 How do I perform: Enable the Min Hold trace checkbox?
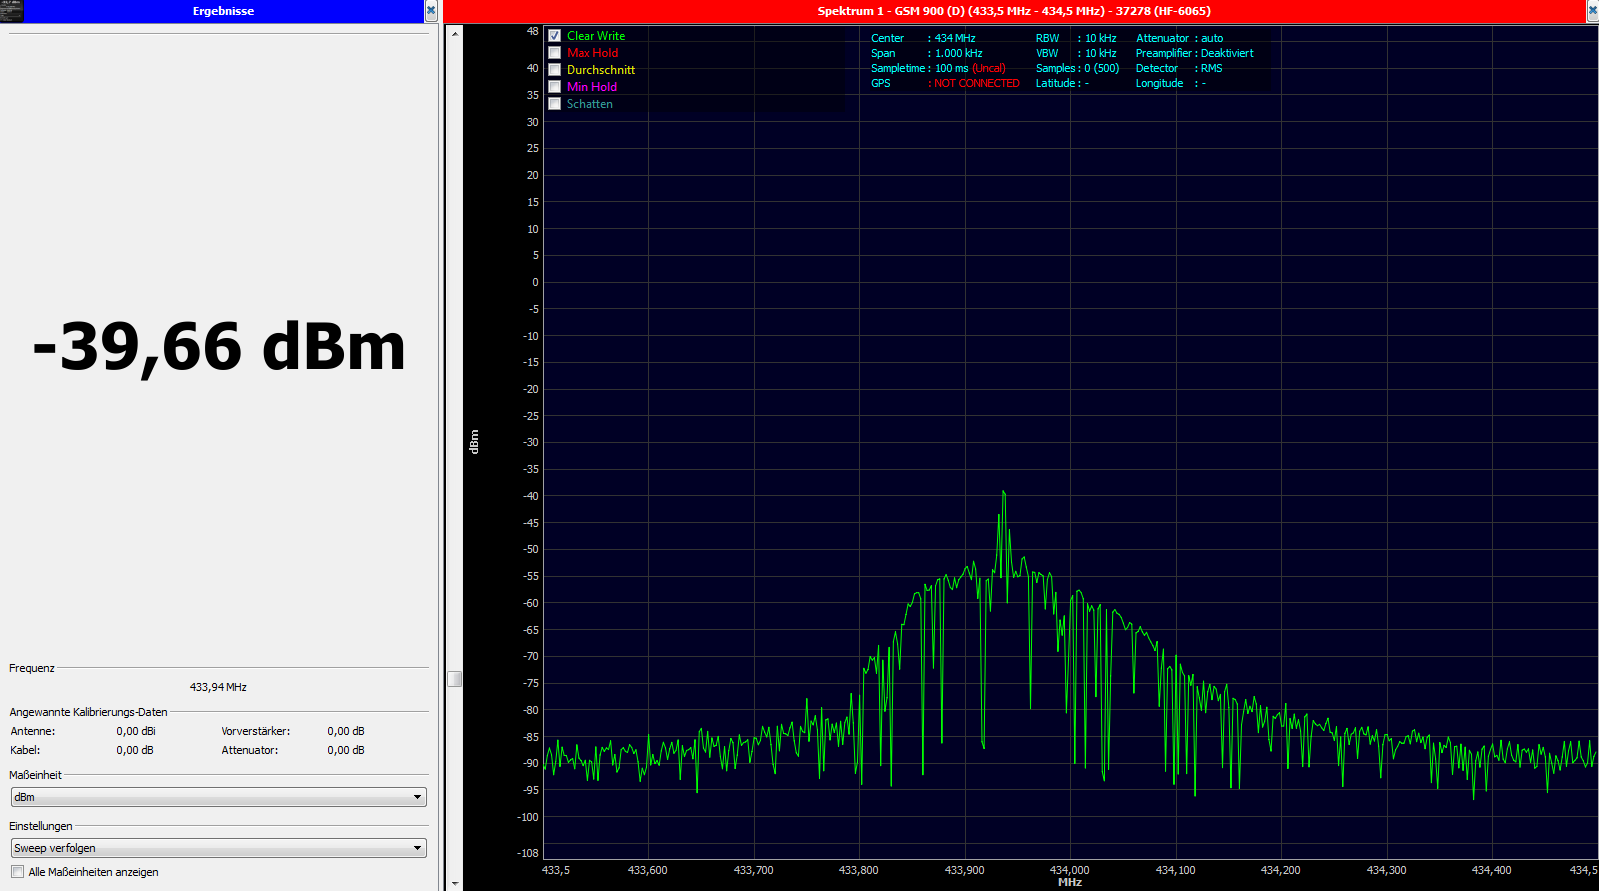tap(554, 87)
